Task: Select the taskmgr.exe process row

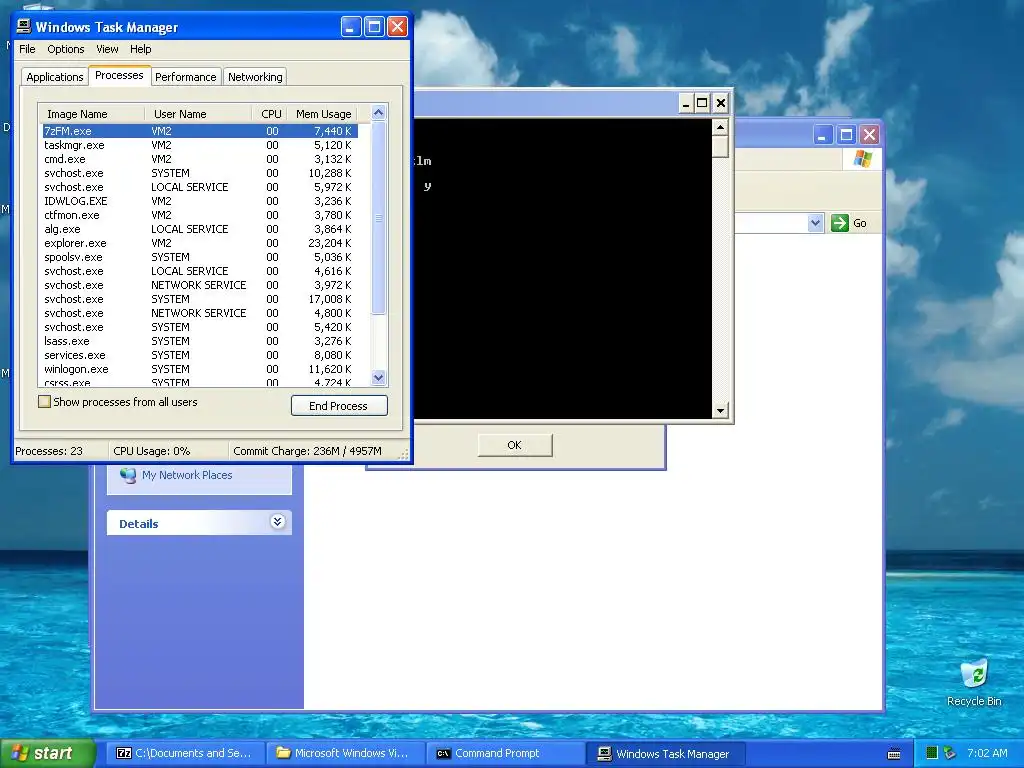Action: (200, 145)
